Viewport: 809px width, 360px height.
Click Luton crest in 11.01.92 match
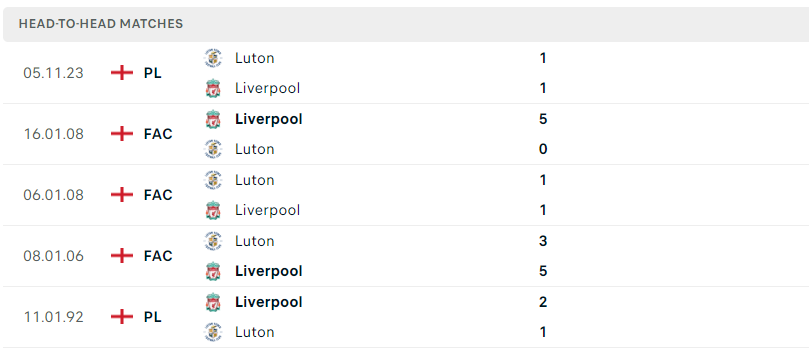click(x=213, y=332)
